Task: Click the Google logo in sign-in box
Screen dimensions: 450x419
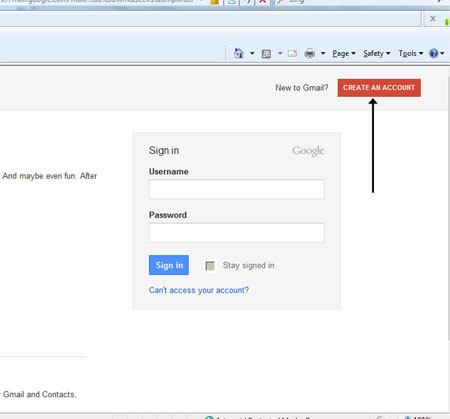Action: (308, 151)
